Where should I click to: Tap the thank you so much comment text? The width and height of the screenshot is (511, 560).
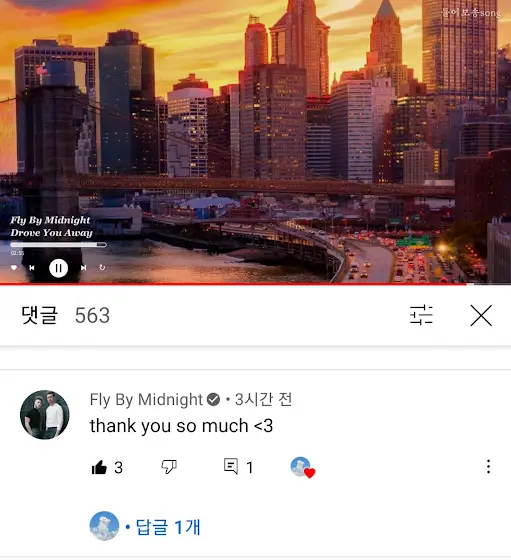pyautogui.click(x=181, y=426)
